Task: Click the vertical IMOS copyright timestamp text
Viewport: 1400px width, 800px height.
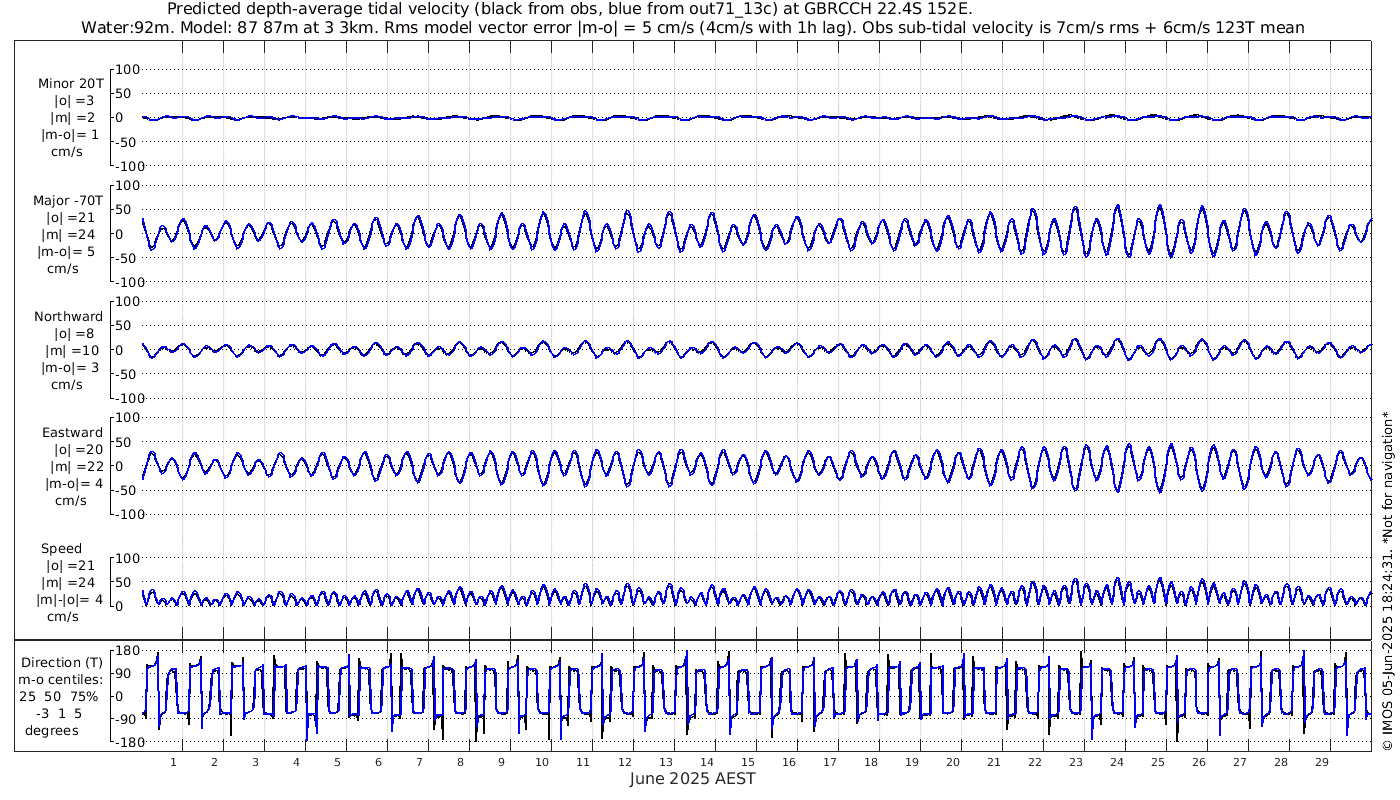Action: [1387, 581]
